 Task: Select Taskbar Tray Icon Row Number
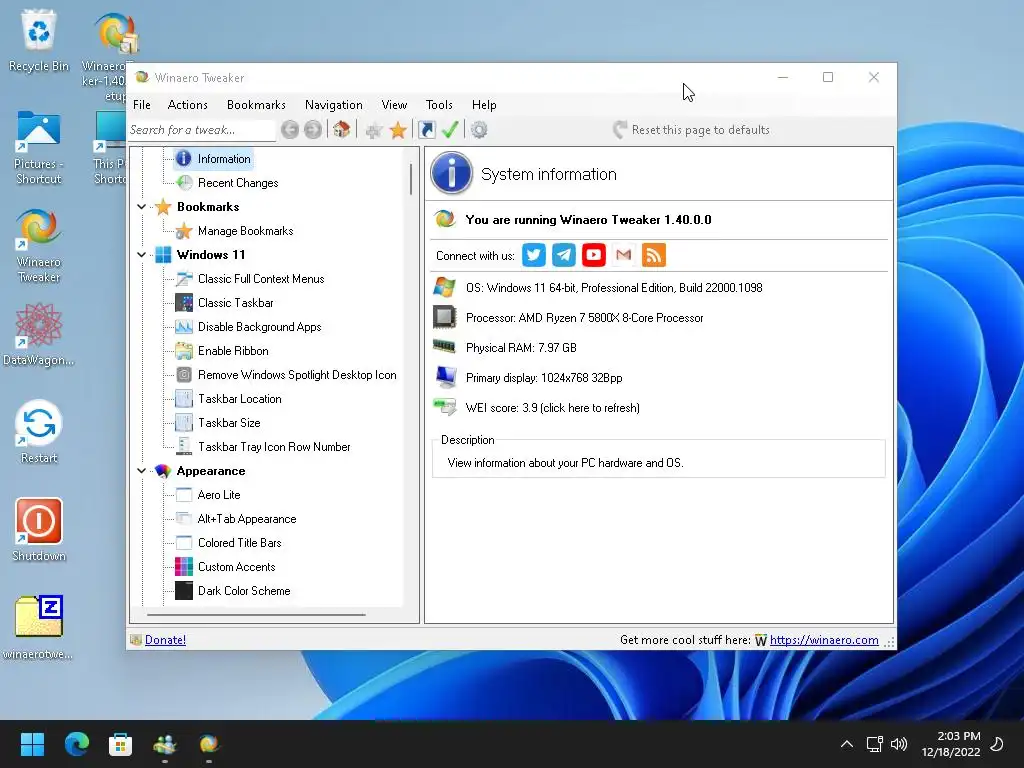coord(274,447)
